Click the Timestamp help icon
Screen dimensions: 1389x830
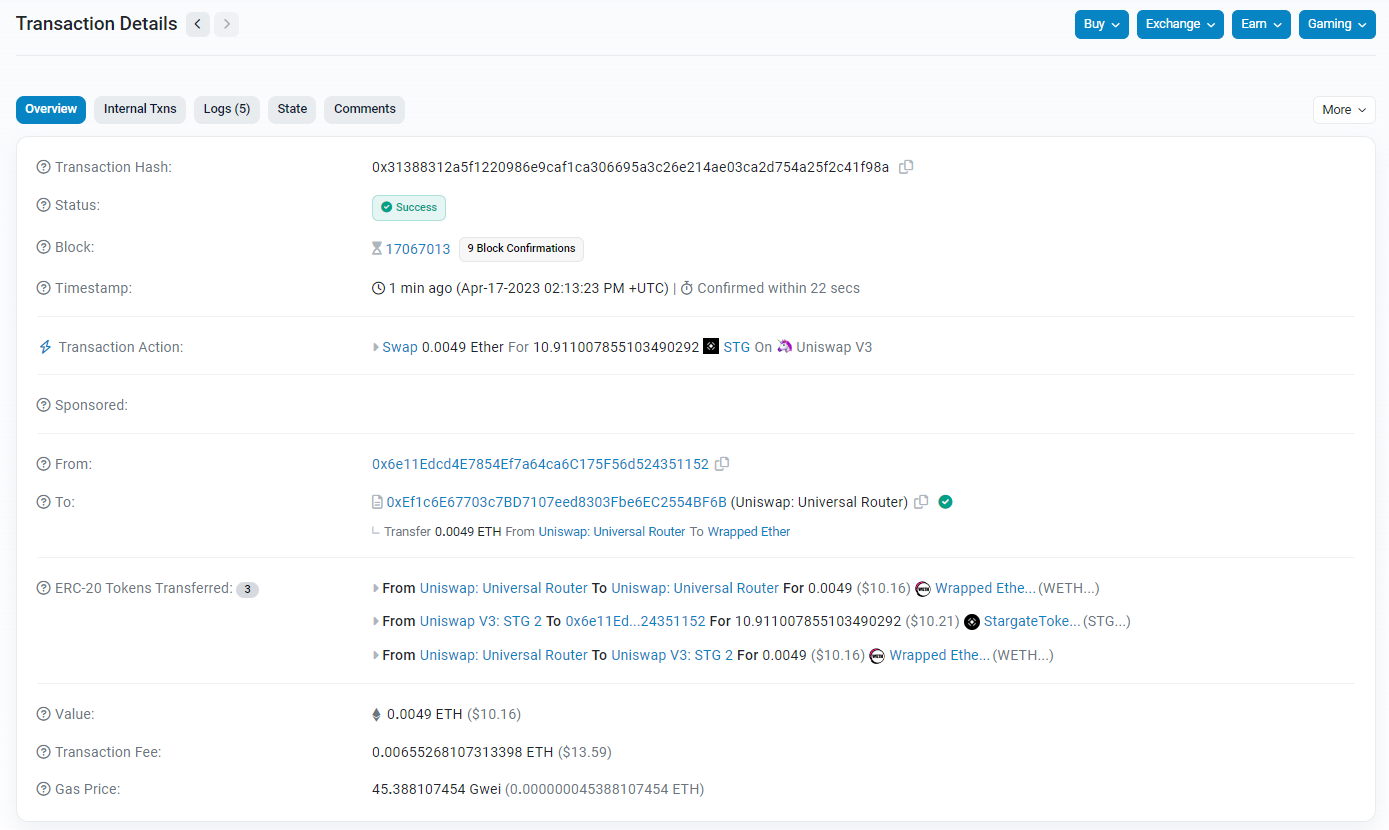tap(43, 288)
